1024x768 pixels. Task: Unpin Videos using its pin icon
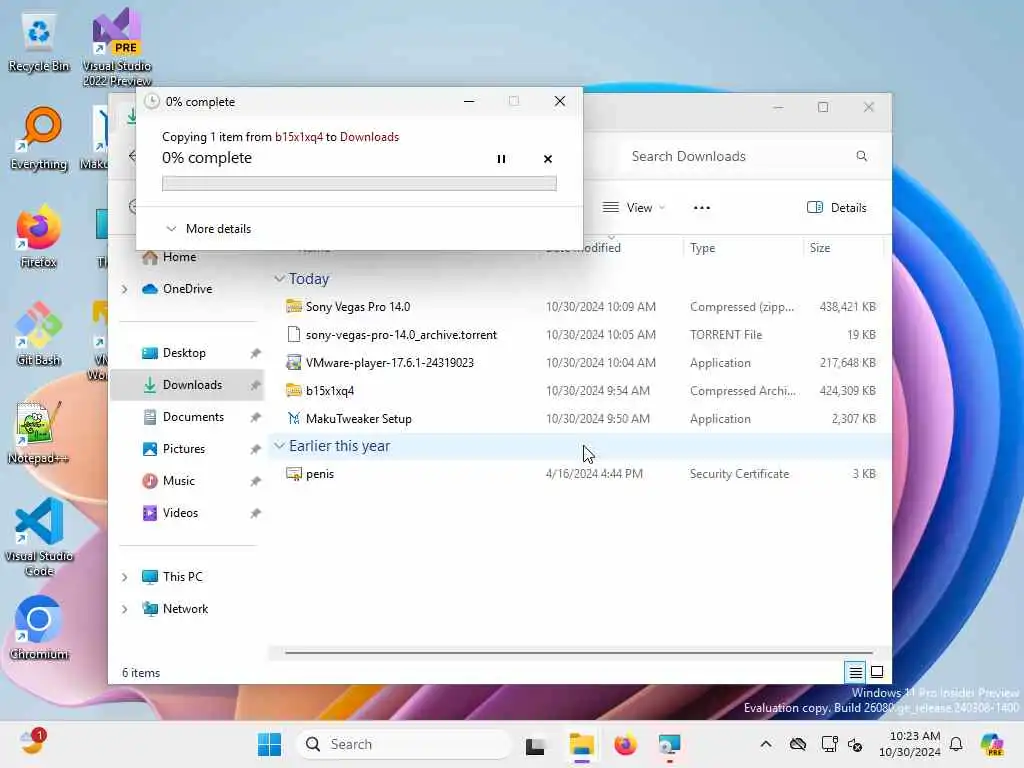255,513
